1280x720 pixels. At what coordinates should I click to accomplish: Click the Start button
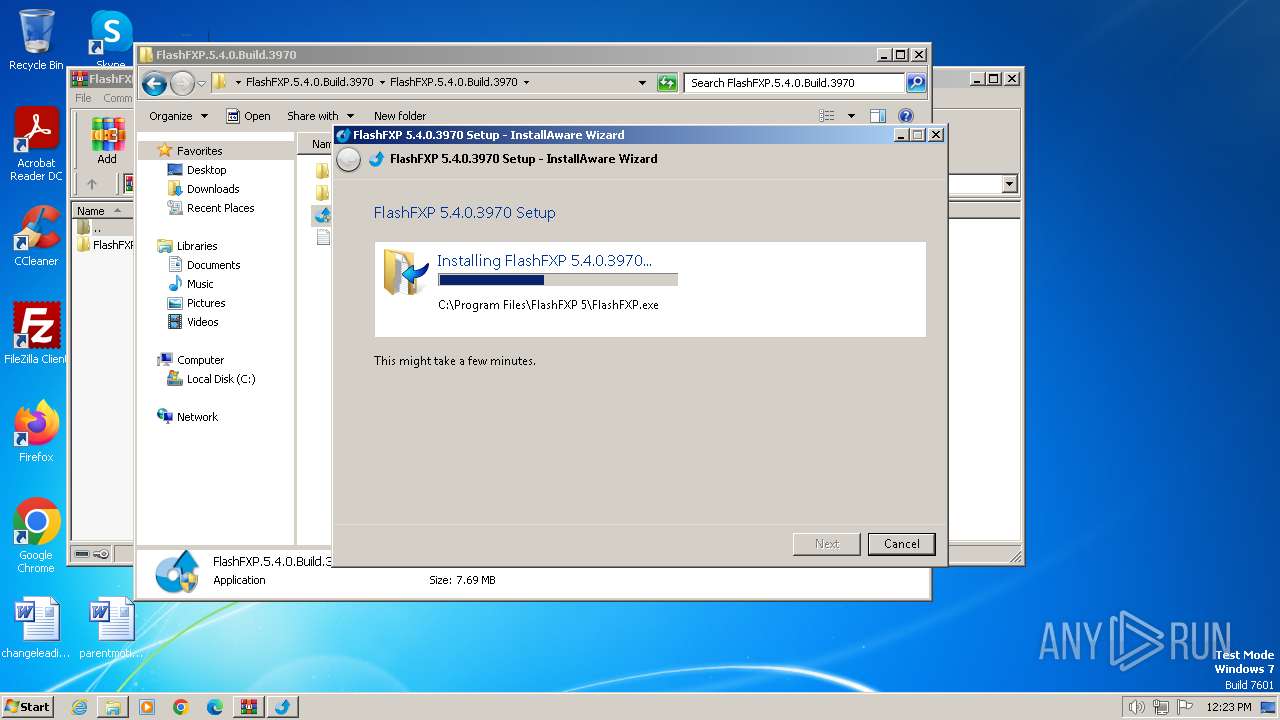click(x=28, y=706)
